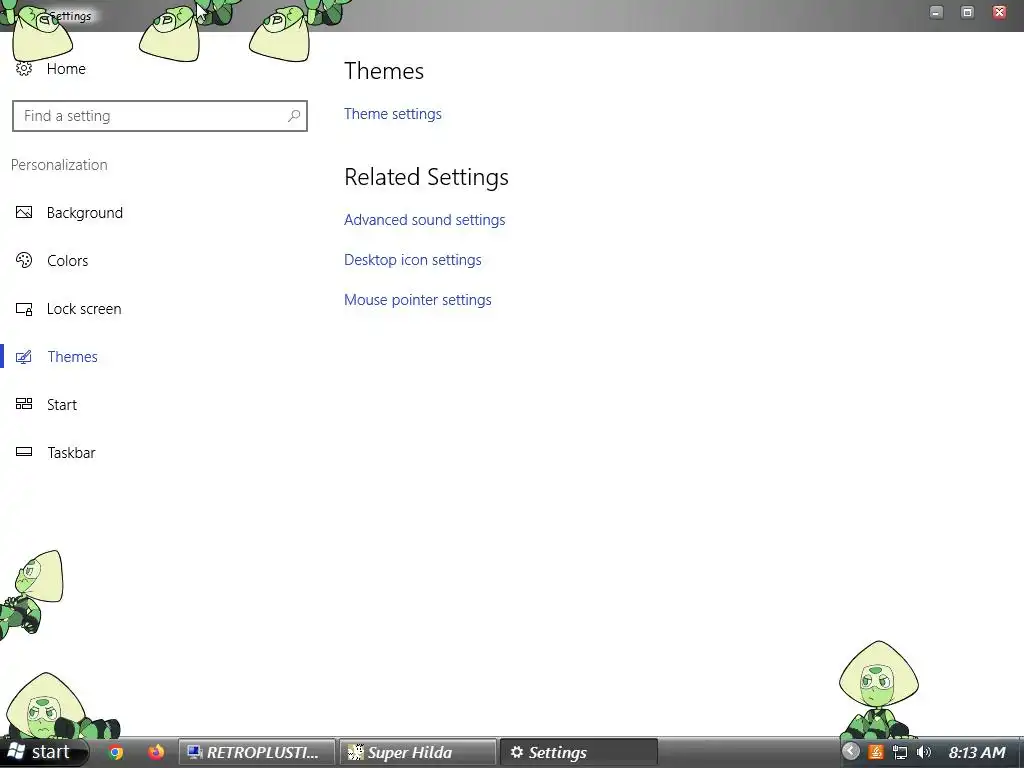The height and width of the screenshot is (768, 1024).
Task: Click the 8:13 AM clock
Action: pyautogui.click(x=977, y=752)
